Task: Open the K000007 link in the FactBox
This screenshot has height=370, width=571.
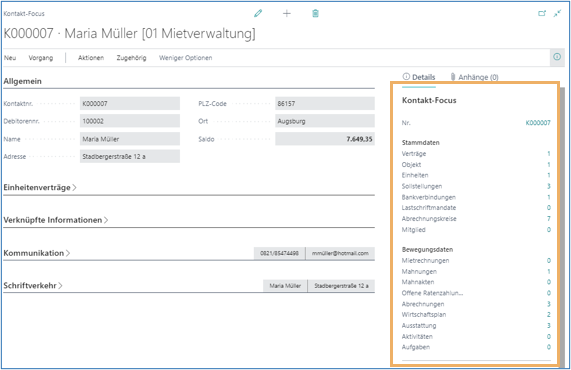Action: [538, 123]
